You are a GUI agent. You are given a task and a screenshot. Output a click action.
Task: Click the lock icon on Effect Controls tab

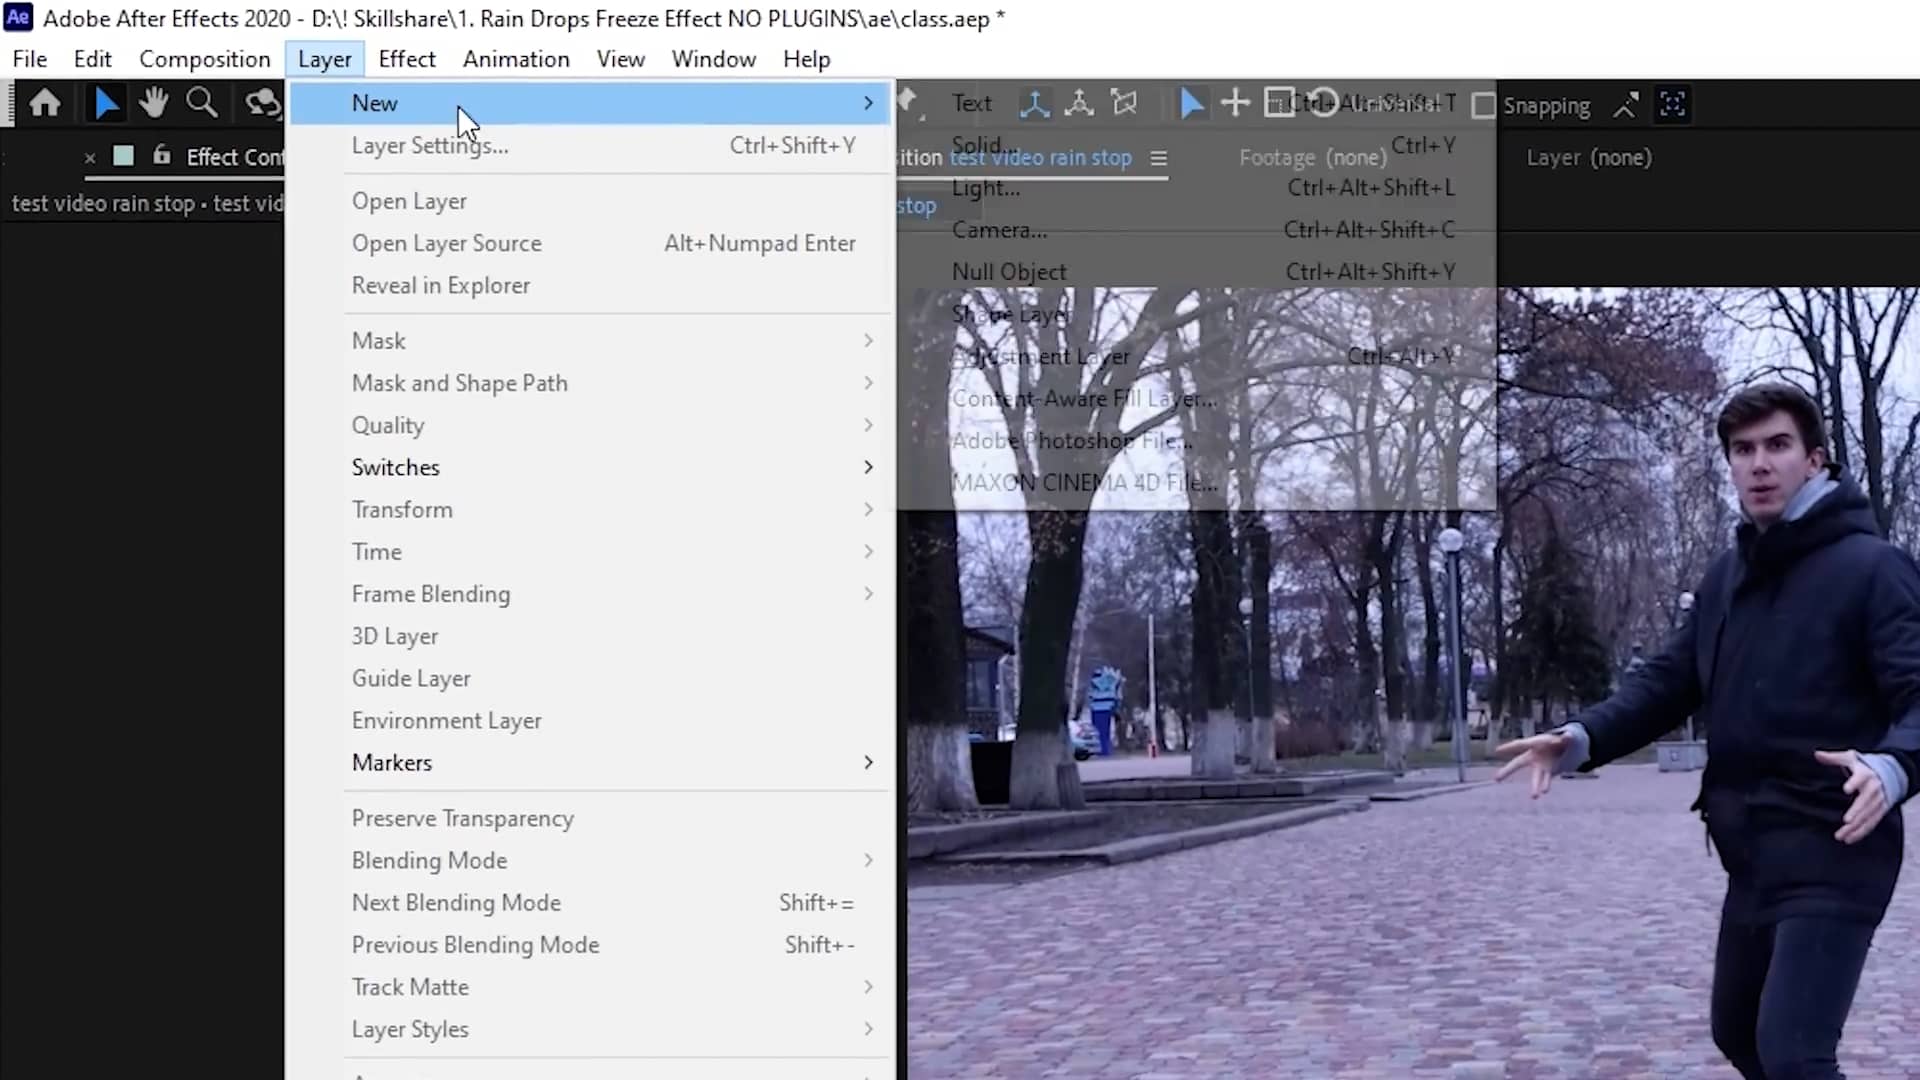(x=160, y=157)
